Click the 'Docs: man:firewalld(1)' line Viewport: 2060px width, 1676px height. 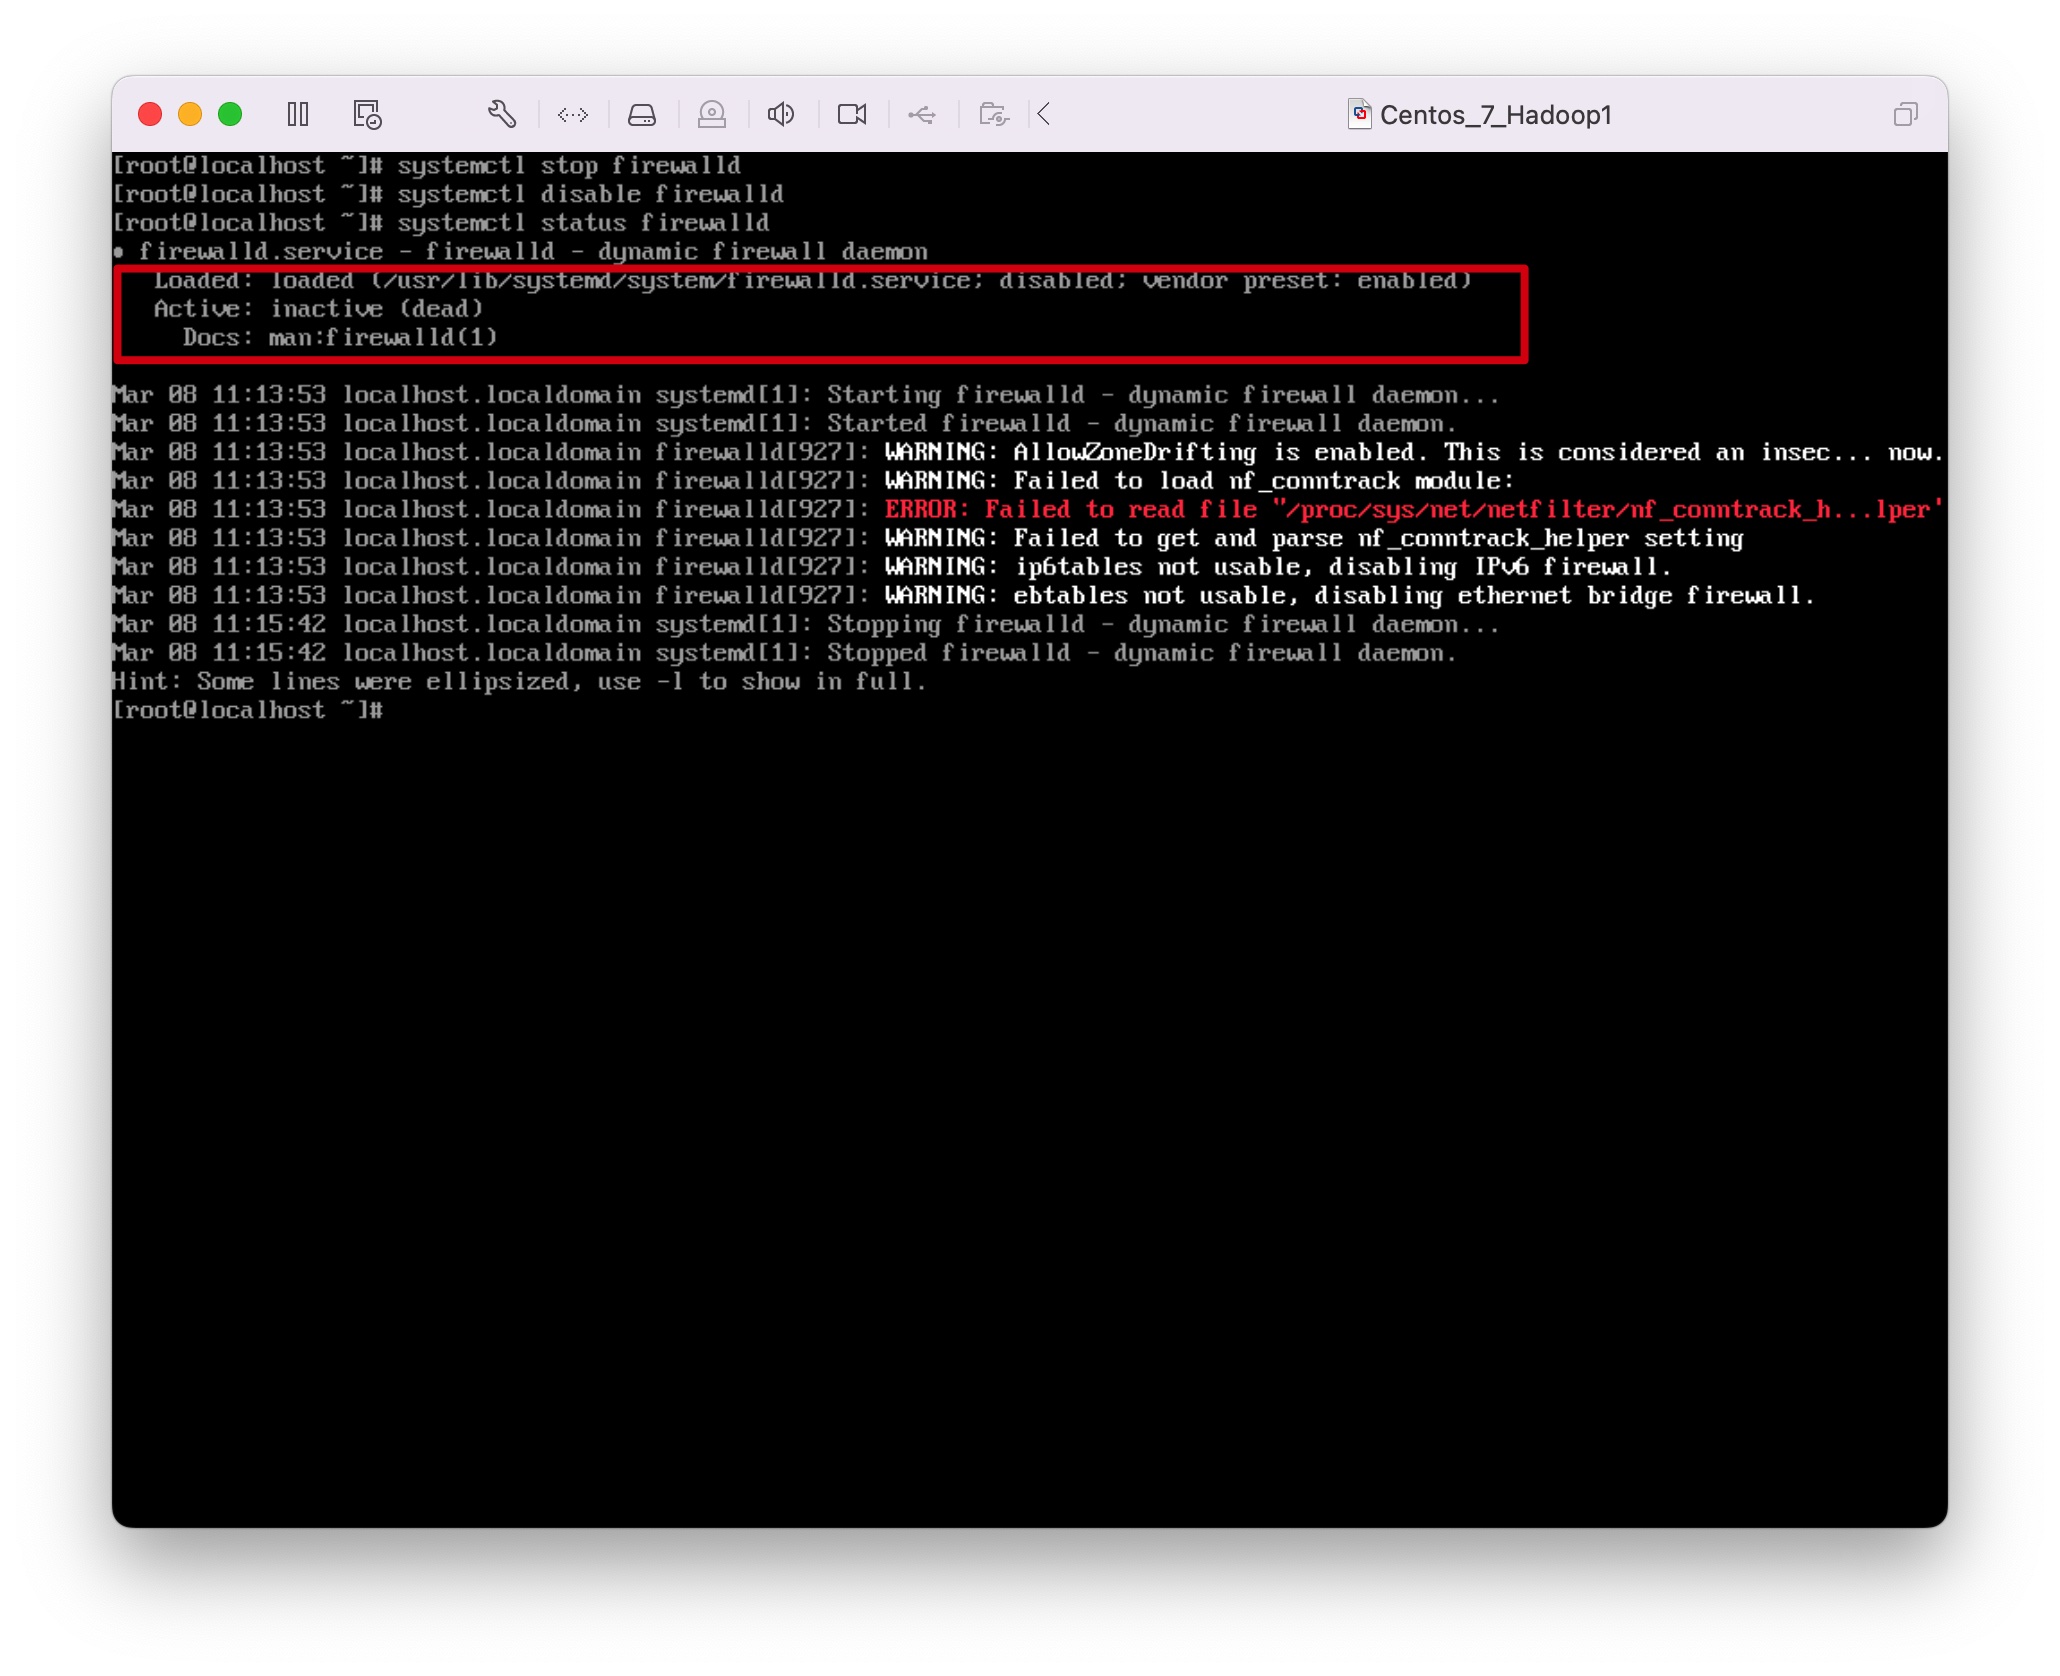(x=340, y=338)
